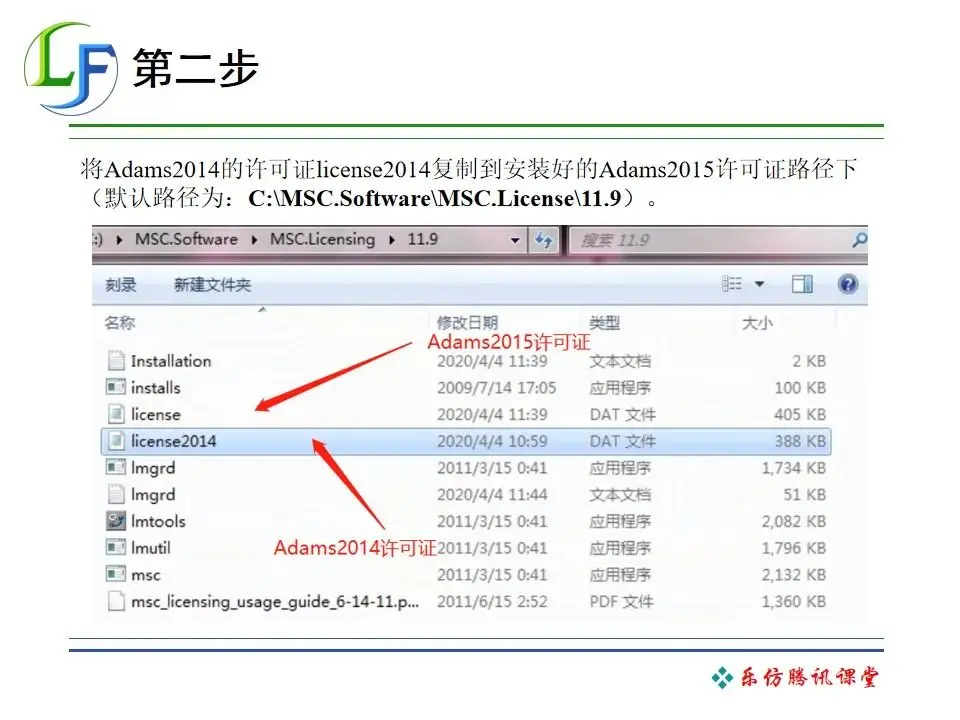
Task: Click the date 2009/7/14 17:05
Action: [497, 388]
